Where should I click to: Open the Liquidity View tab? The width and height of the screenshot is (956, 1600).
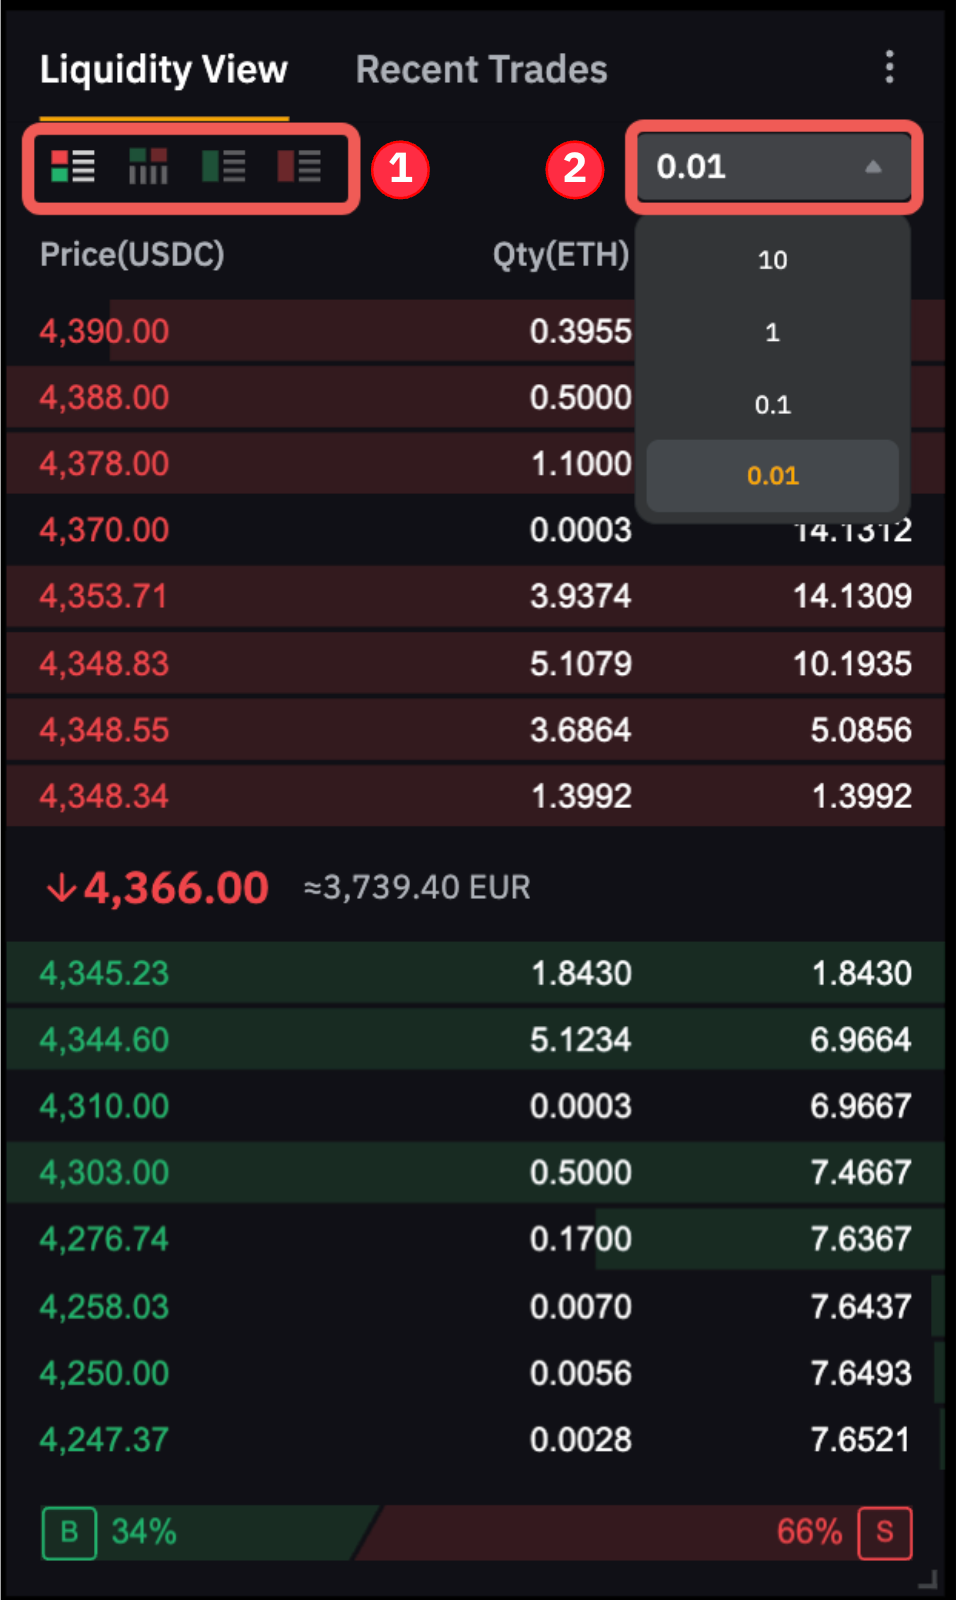(163, 70)
